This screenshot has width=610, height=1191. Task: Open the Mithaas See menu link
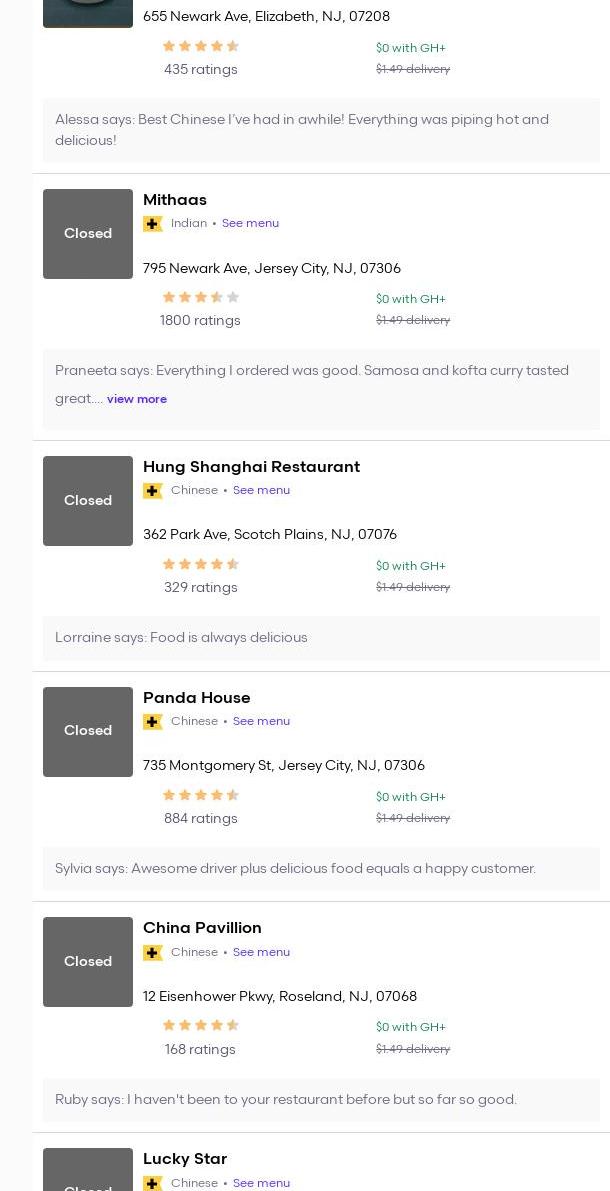pos(250,223)
